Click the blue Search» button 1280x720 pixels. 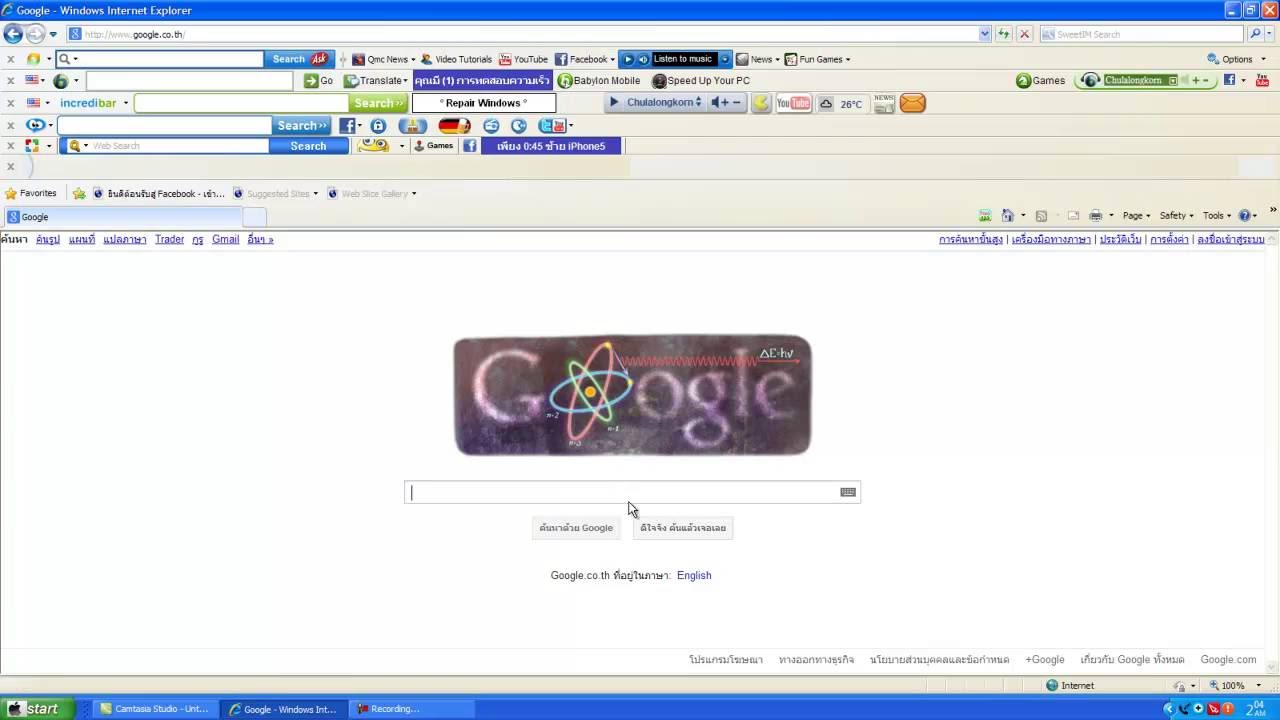[x=302, y=125]
